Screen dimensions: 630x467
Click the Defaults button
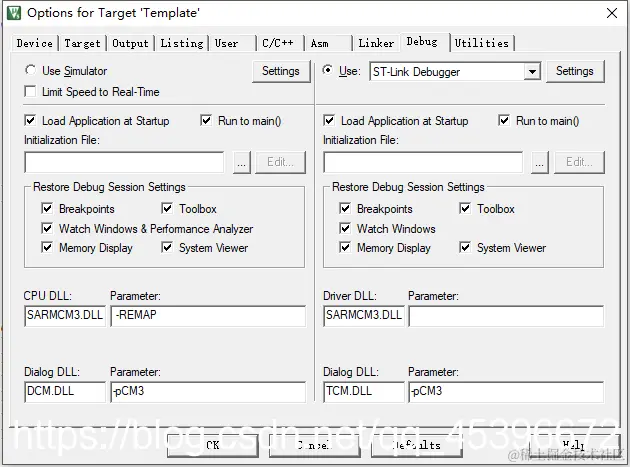coord(417,445)
